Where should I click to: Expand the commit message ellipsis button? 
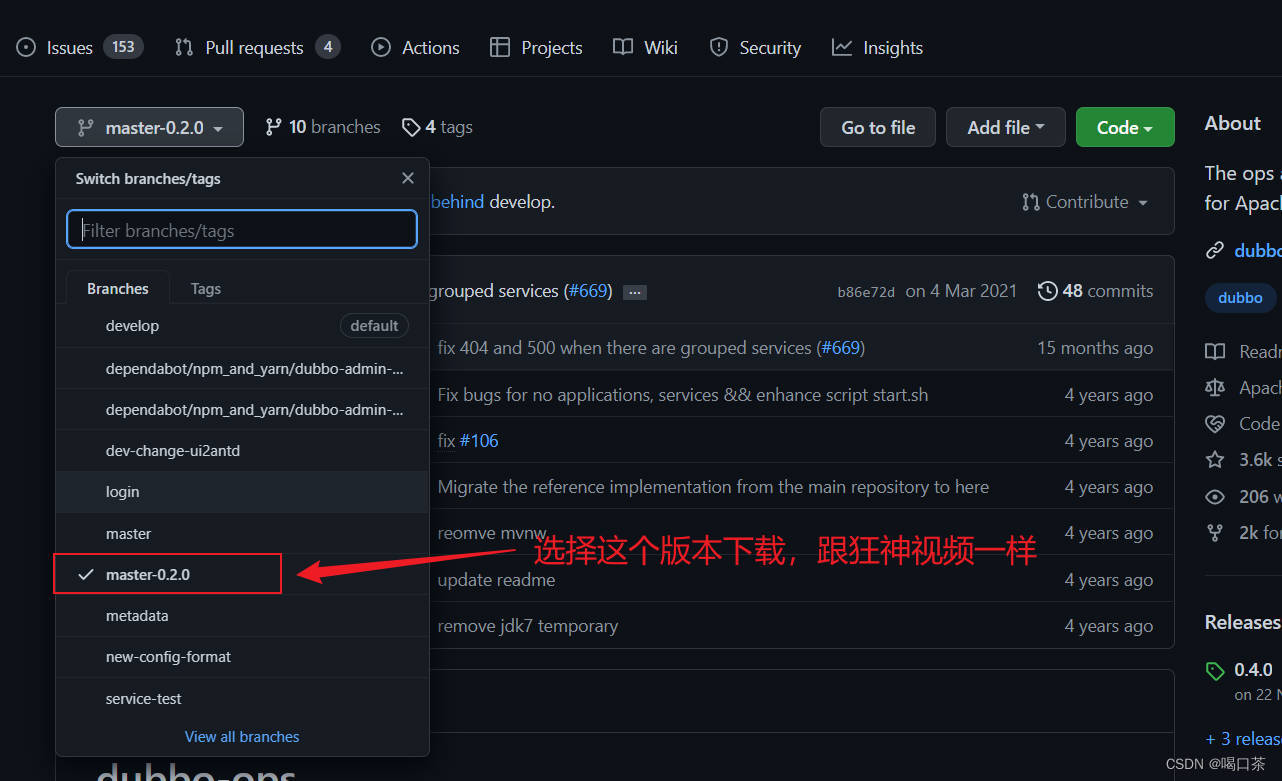(x=634, y=292)
